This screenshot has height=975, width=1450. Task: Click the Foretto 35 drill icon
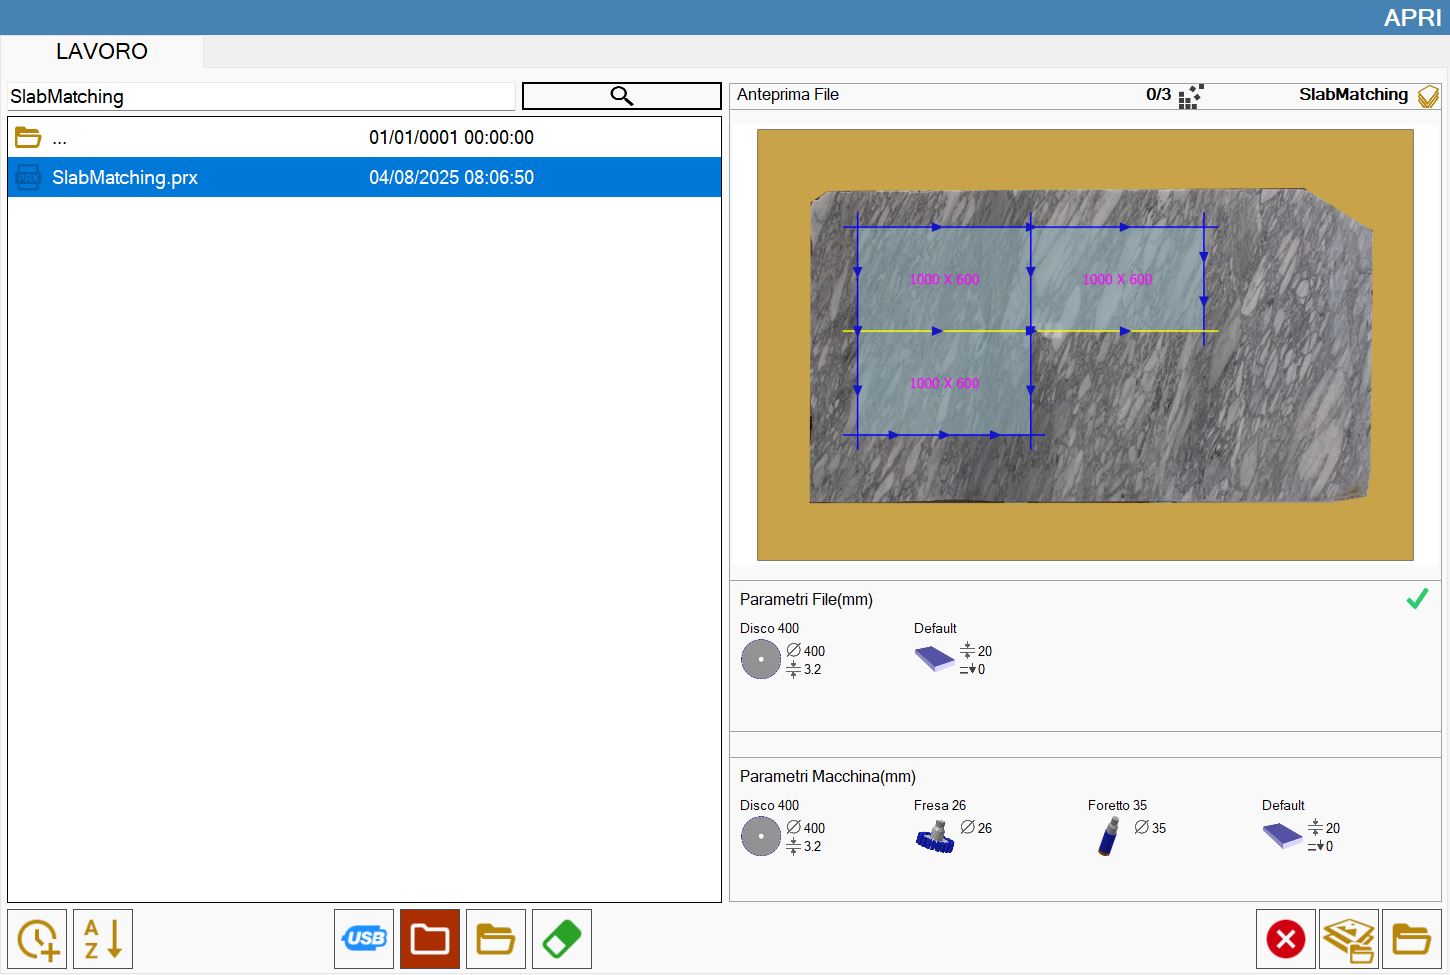click(x=1109, y=836)
